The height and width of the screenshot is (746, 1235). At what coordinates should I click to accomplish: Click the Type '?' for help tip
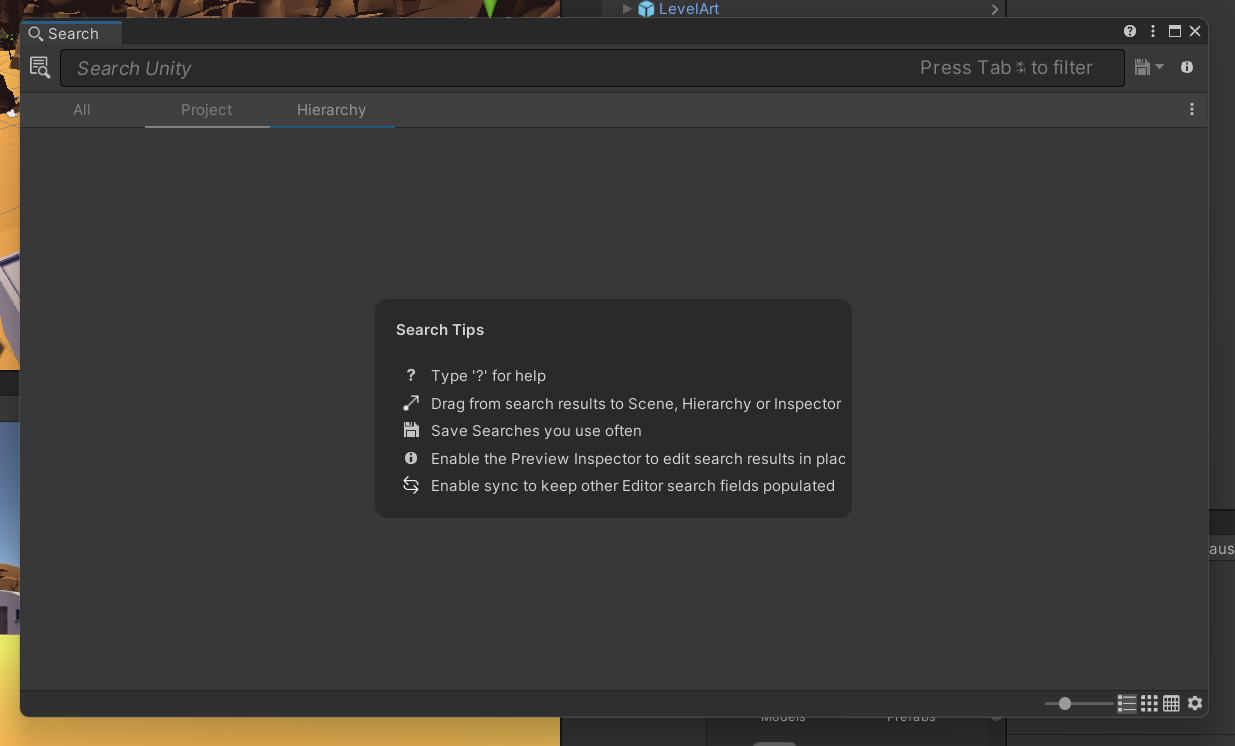tap(488, 376)
